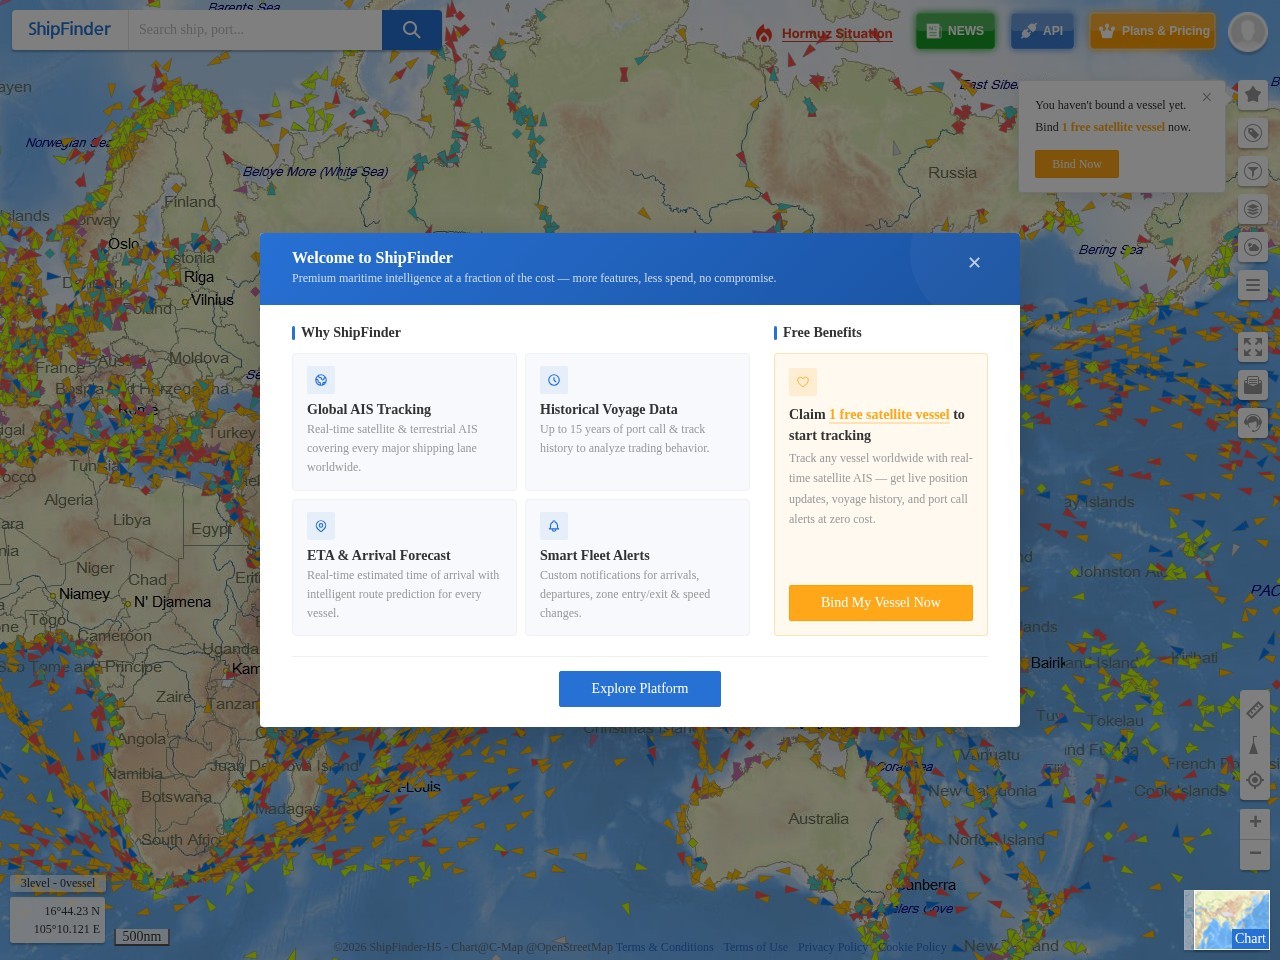1280x960 pixels.
Task: Click Bind My Vessel Now button
Action: pos(881,603)
